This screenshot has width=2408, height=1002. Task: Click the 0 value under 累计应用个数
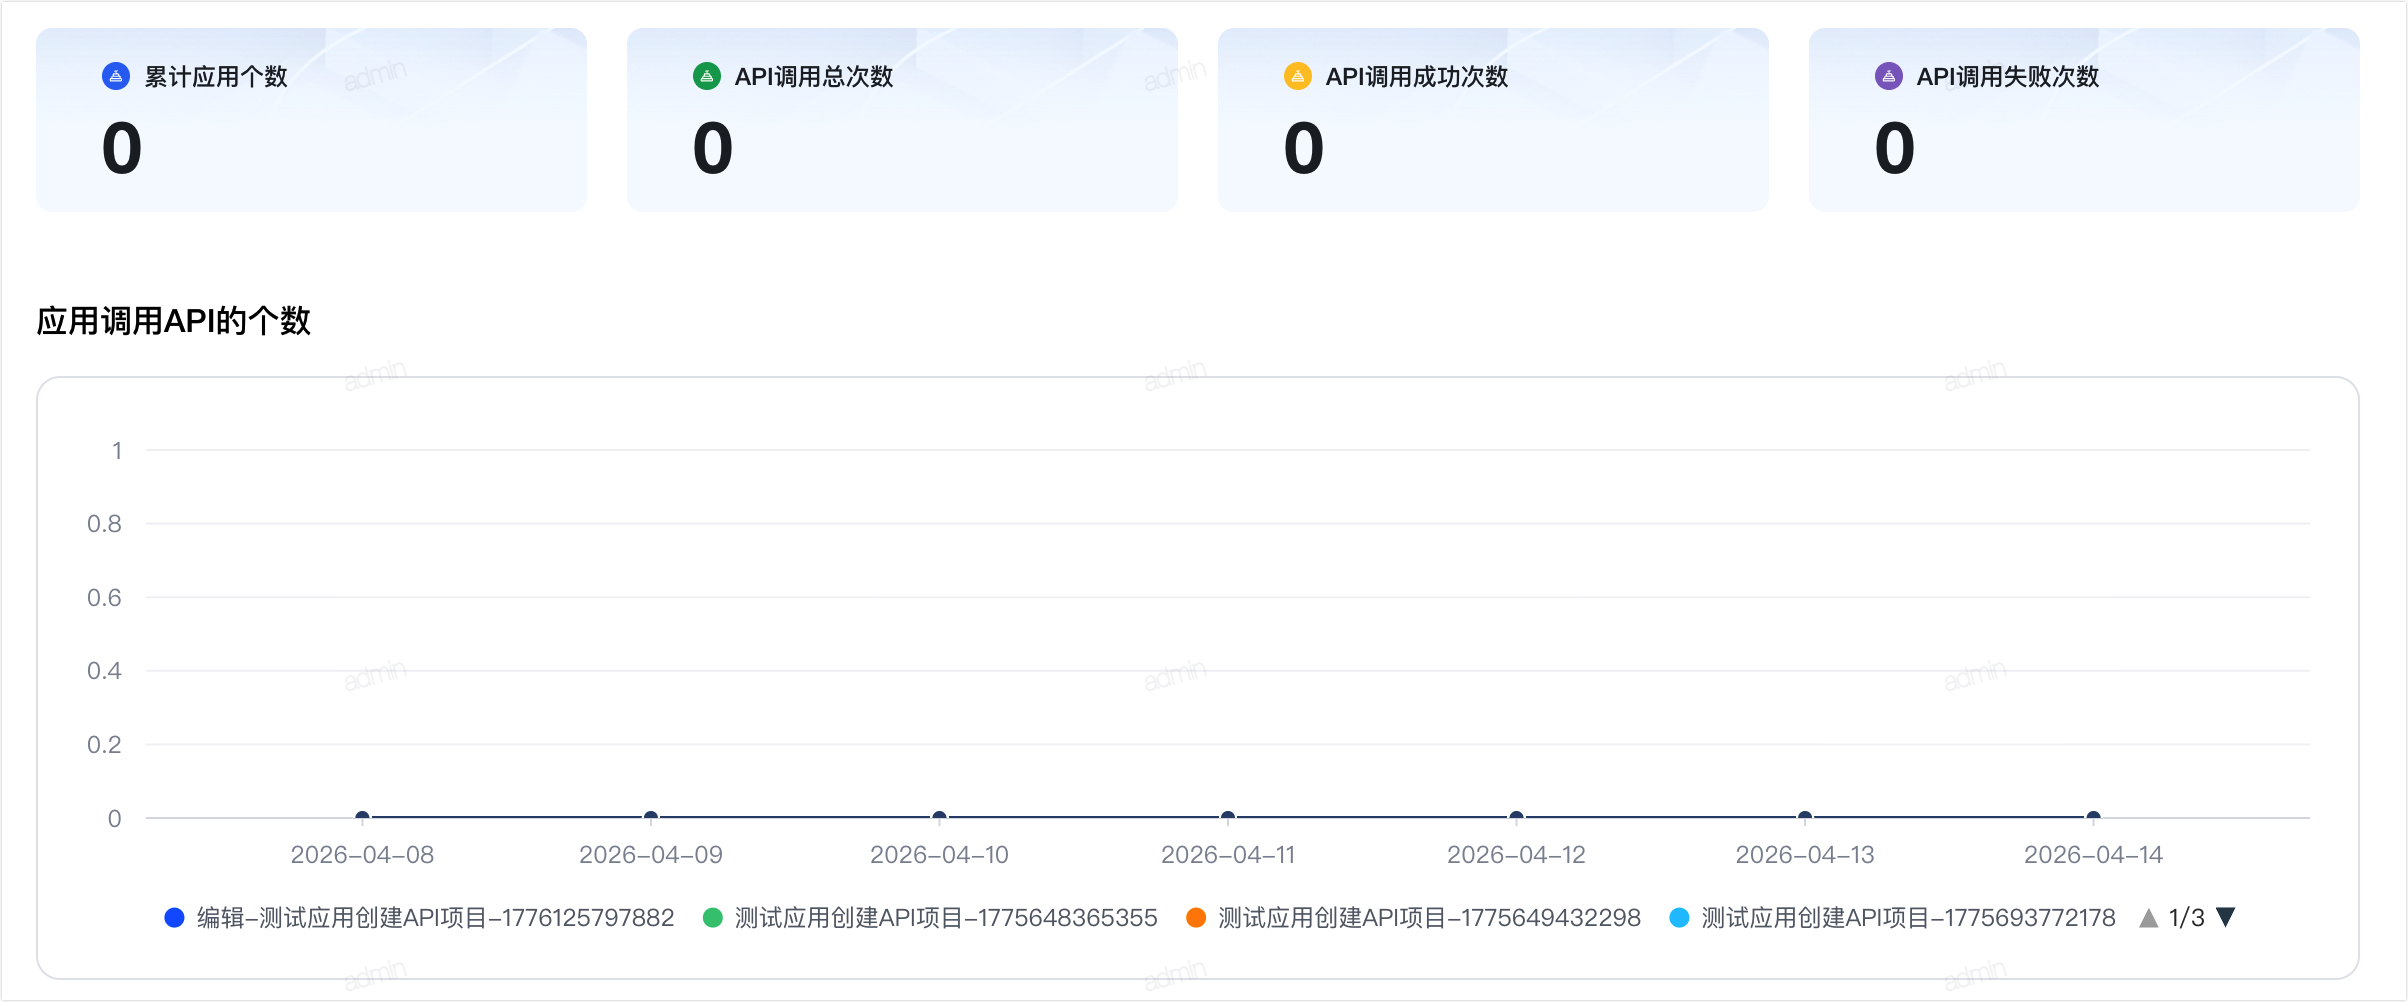click(122, 148)
